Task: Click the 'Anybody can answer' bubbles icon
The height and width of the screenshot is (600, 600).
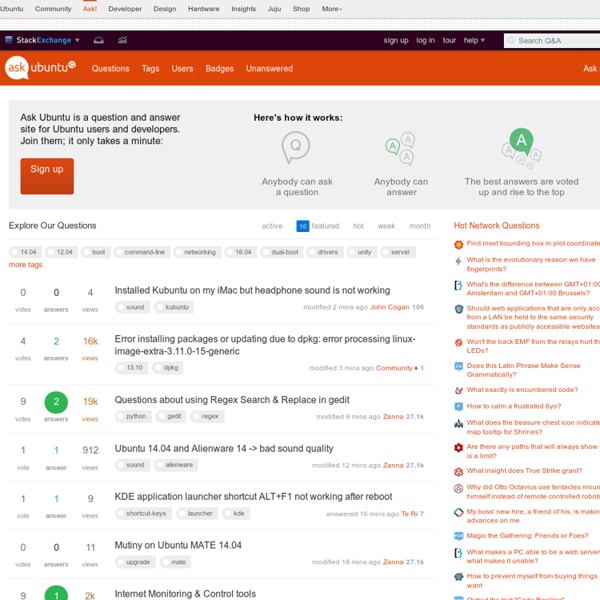Action: click(x=400, y=149)
